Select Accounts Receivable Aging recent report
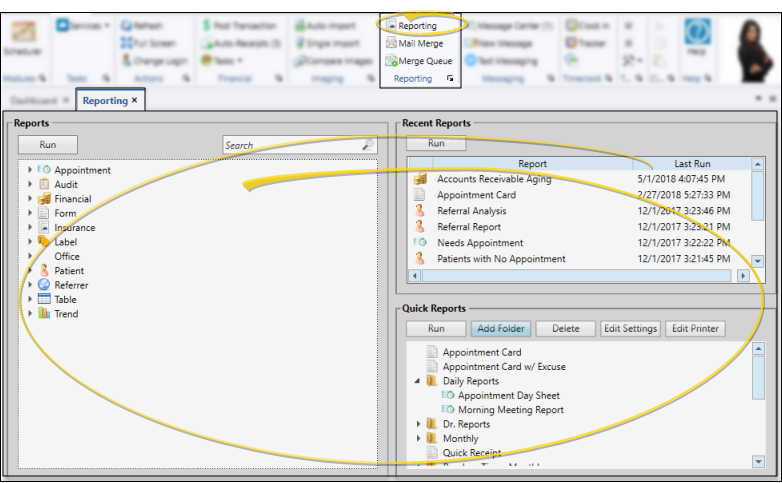This screenshot has height=483, width=782. coord(493,179)
